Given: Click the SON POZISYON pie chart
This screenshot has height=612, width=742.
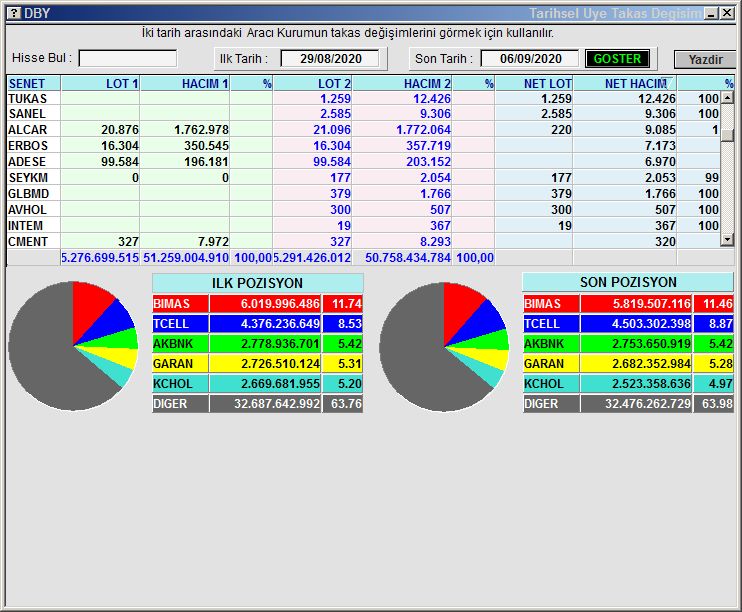Looking at the screenshot, I should [x=444, y=346].
